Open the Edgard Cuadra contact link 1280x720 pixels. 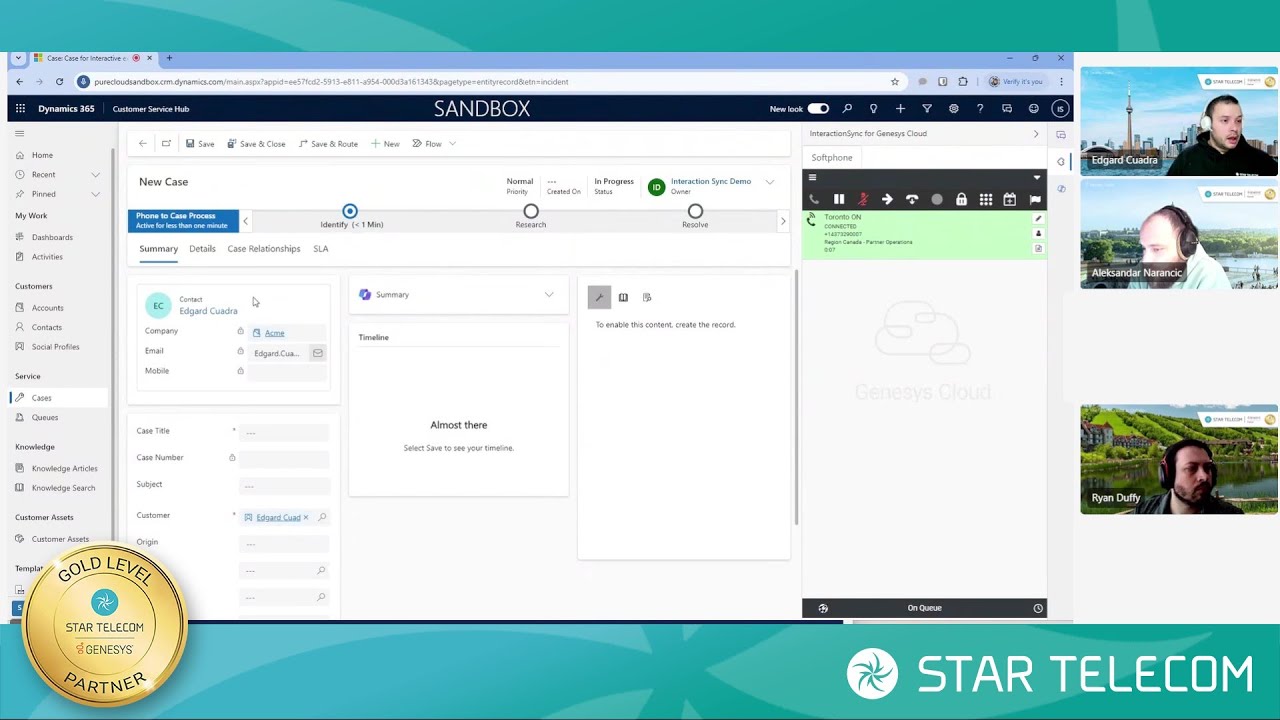(x=208, y=311)
